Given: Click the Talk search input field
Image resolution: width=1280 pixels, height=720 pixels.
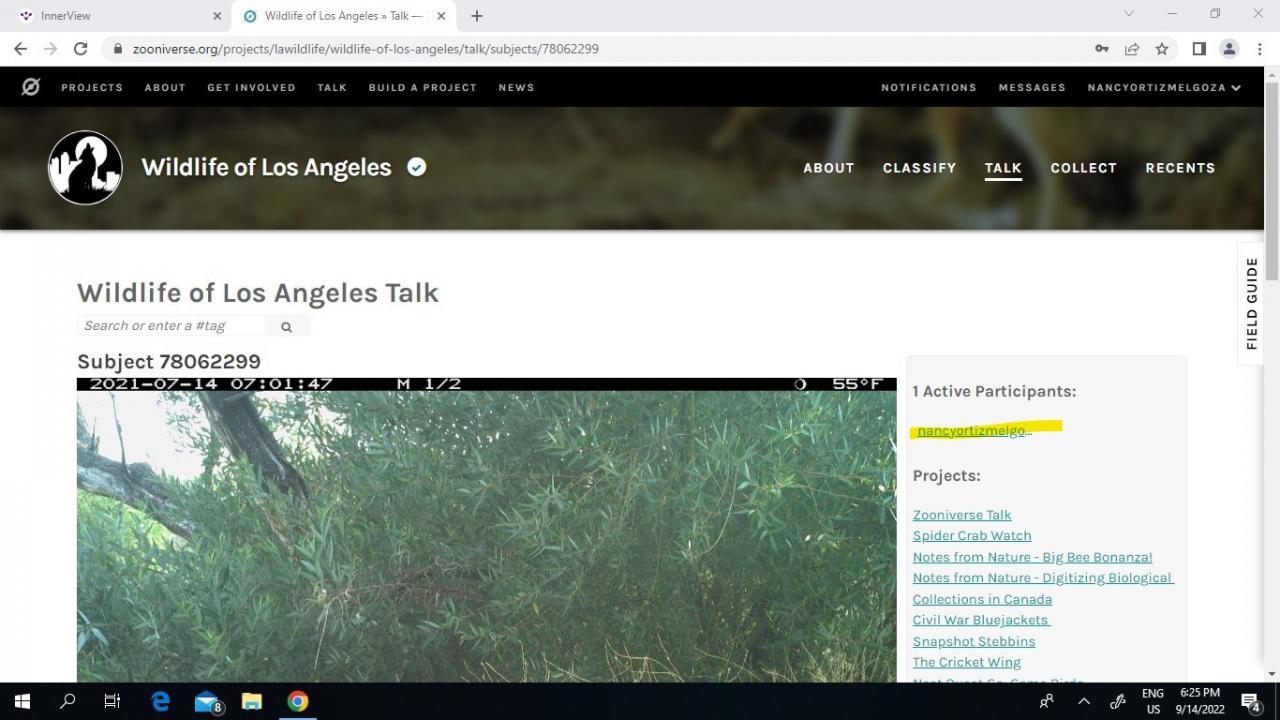Looking at the screenshot, I should (172, 326).
